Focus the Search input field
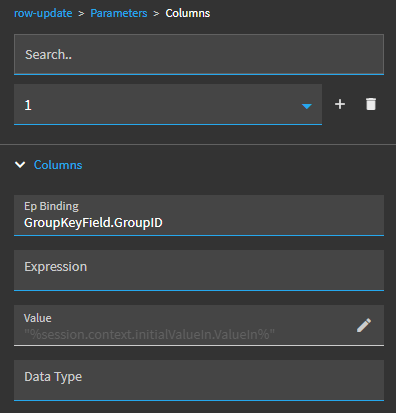This screenshot has height=413, width=396. coord(199,54)
